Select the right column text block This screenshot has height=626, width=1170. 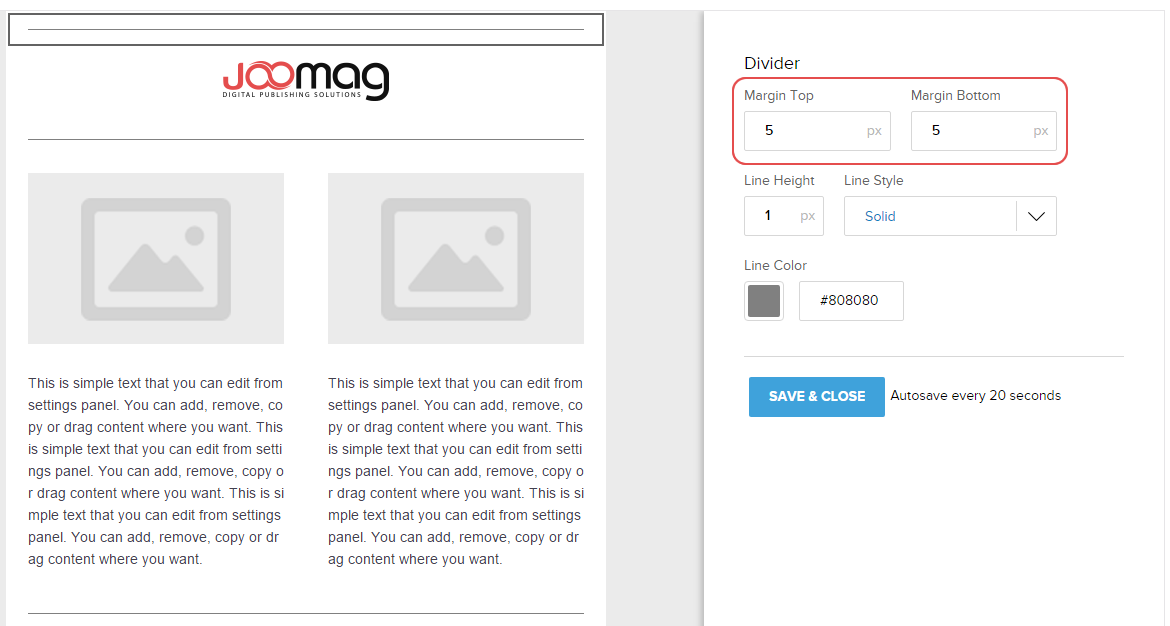click(x=456, y=471)
